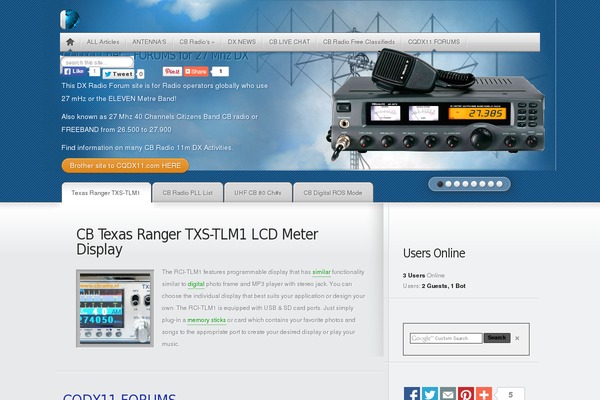Like the page with Facebook Like
This screenshot has height=400, width=600.
click(x=74, y=71)
